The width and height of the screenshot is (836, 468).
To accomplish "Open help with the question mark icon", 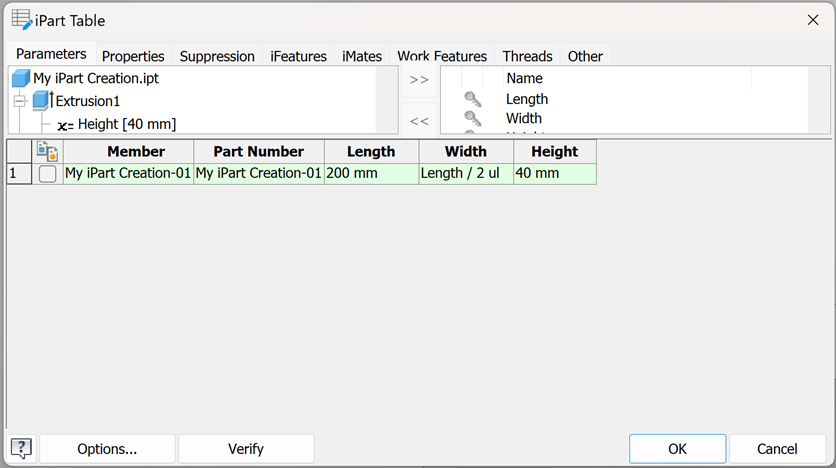I will (x=21, y=448).
